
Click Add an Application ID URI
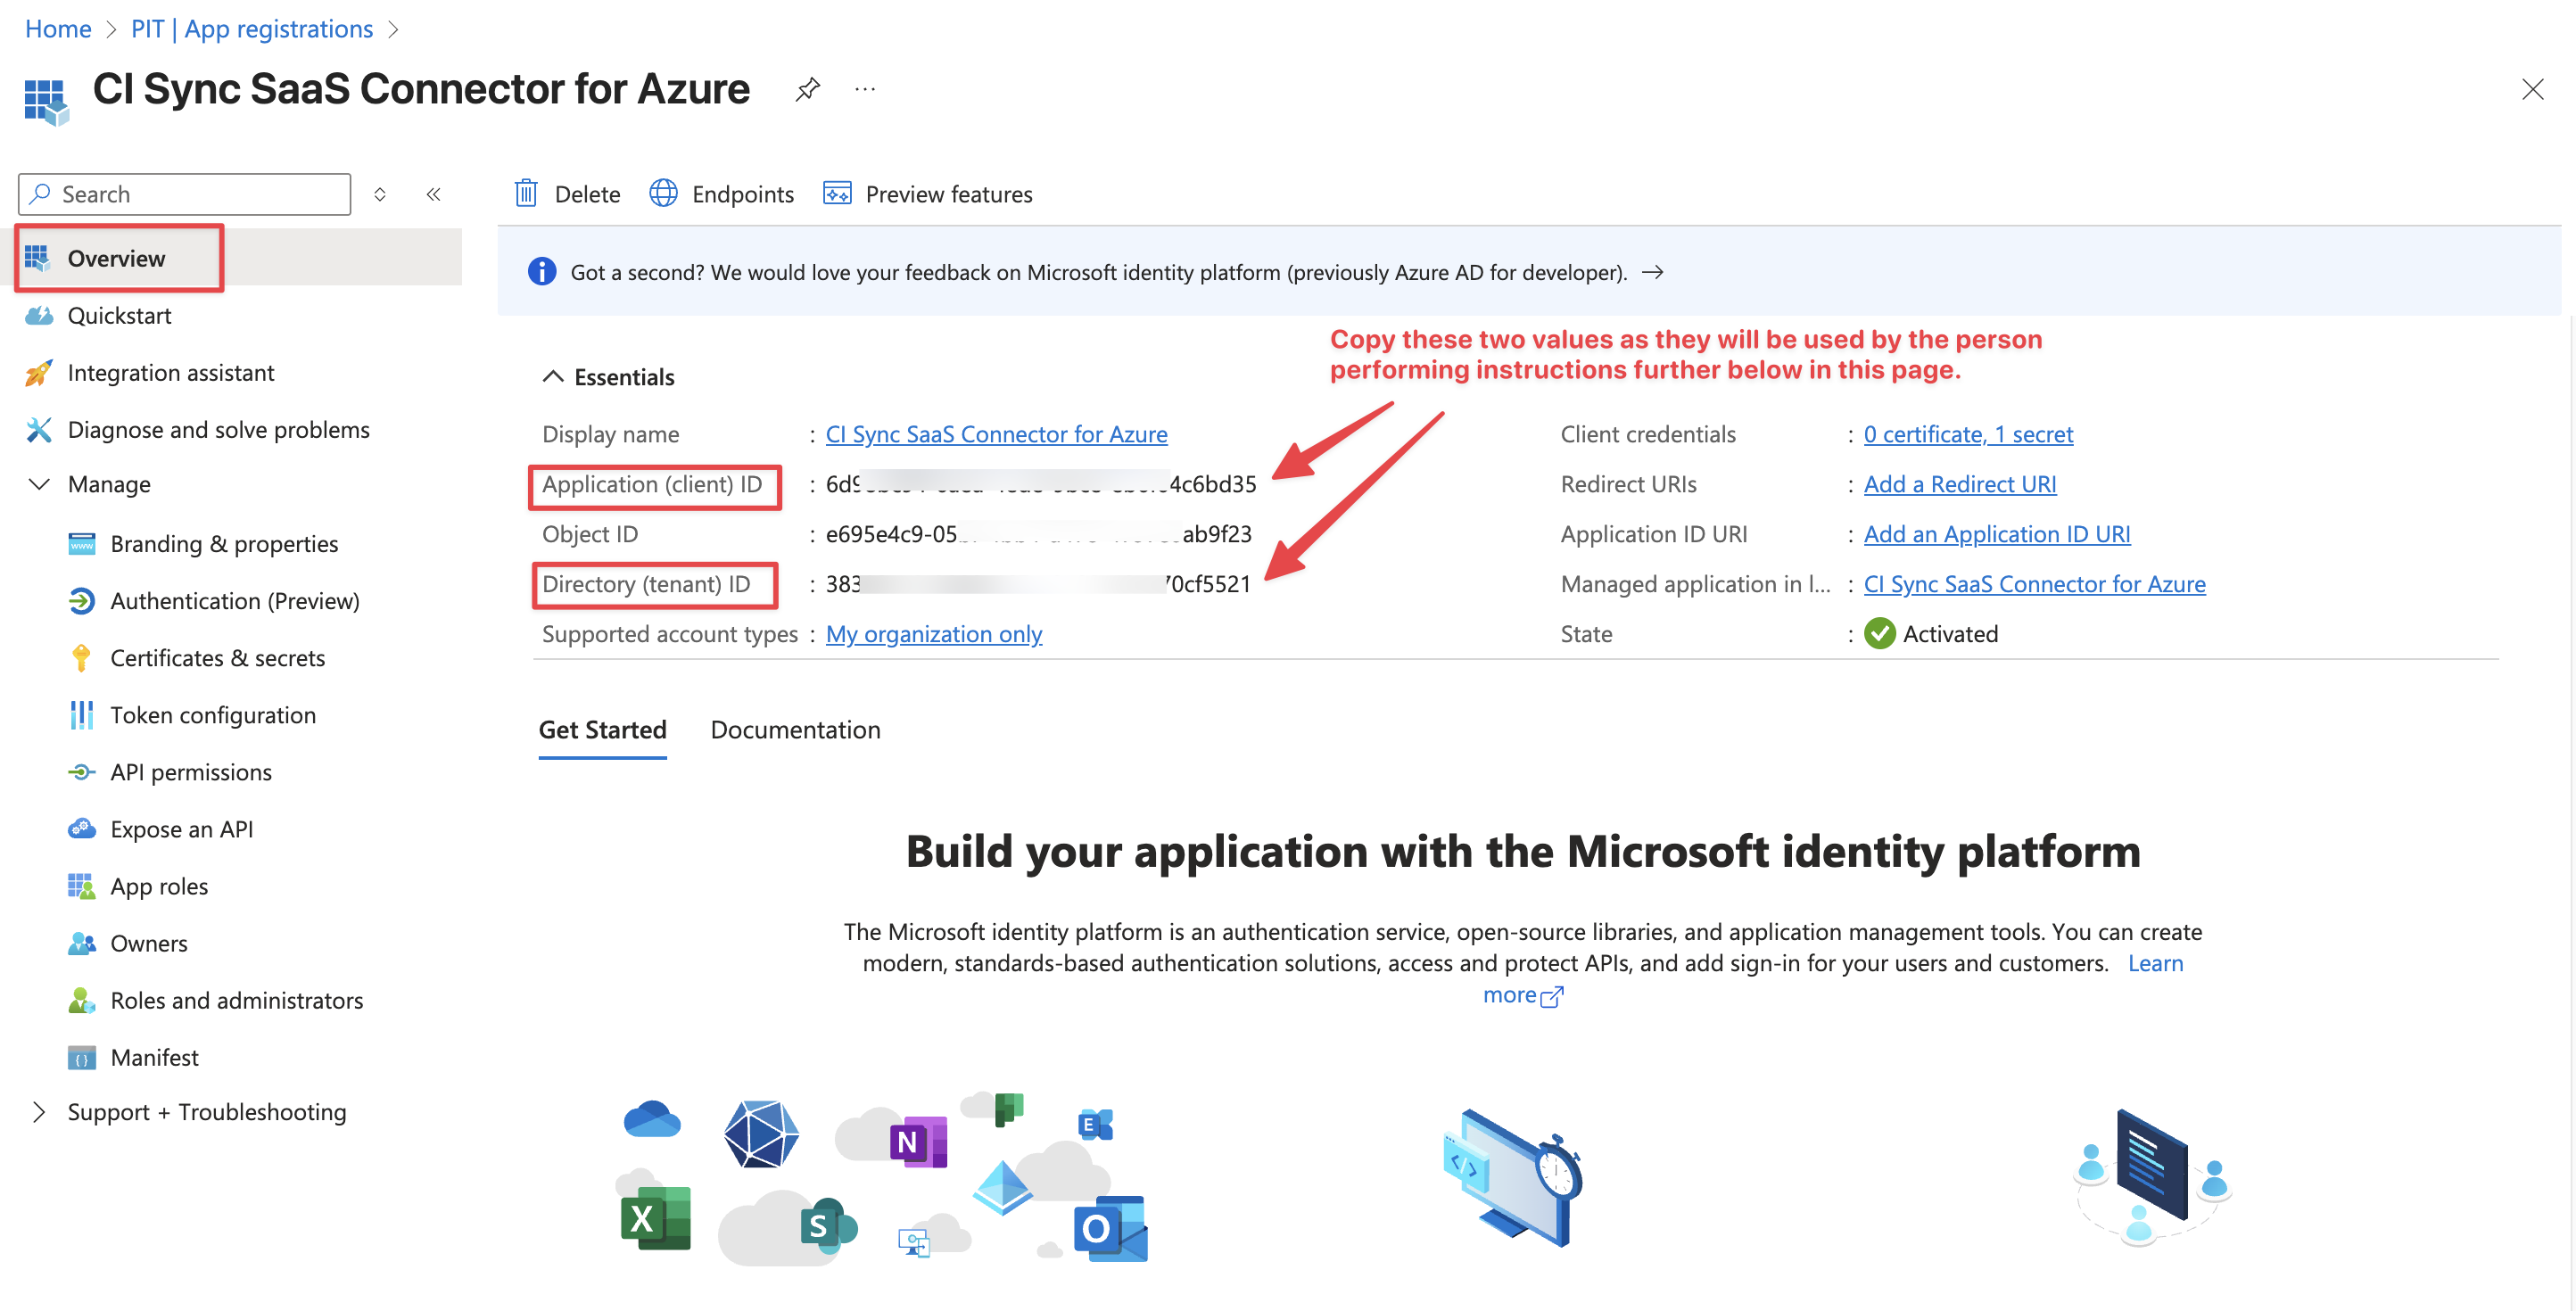1997,534
